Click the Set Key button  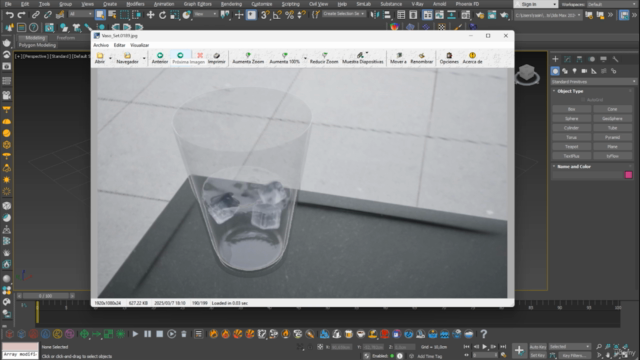[x=538, y=356]
